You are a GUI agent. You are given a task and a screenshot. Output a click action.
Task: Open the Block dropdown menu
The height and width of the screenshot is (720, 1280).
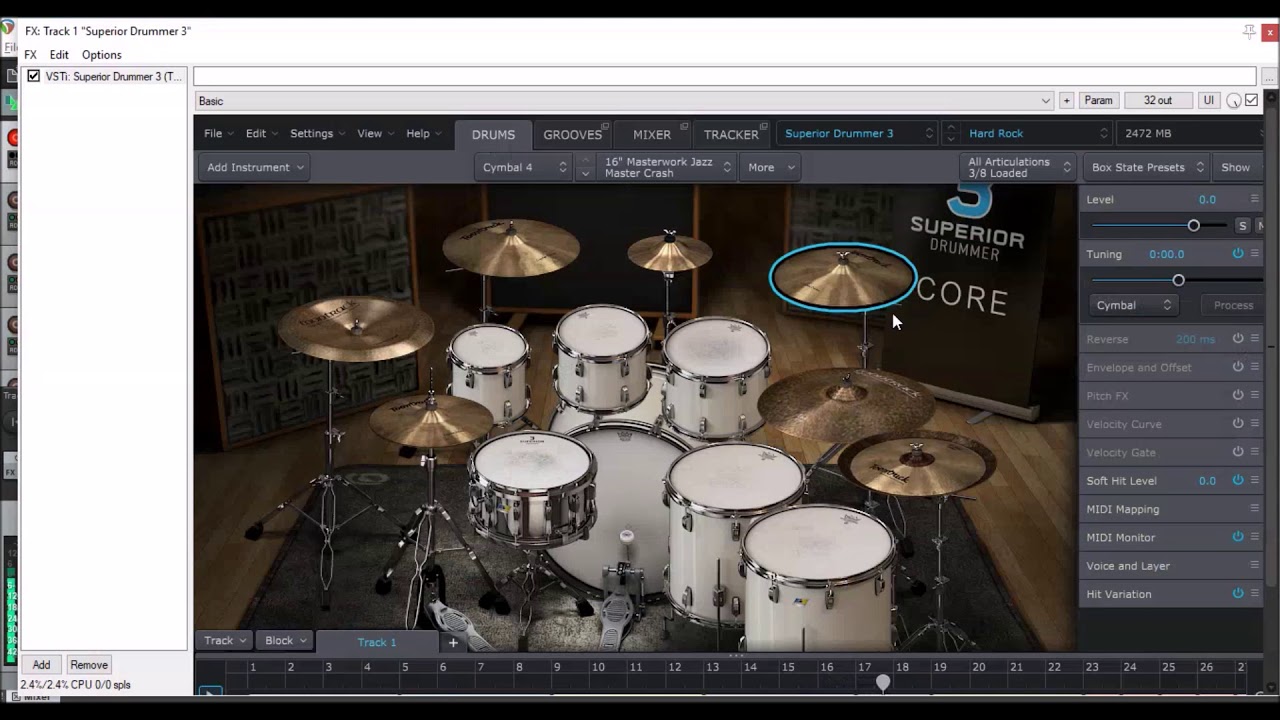(286, 640)
